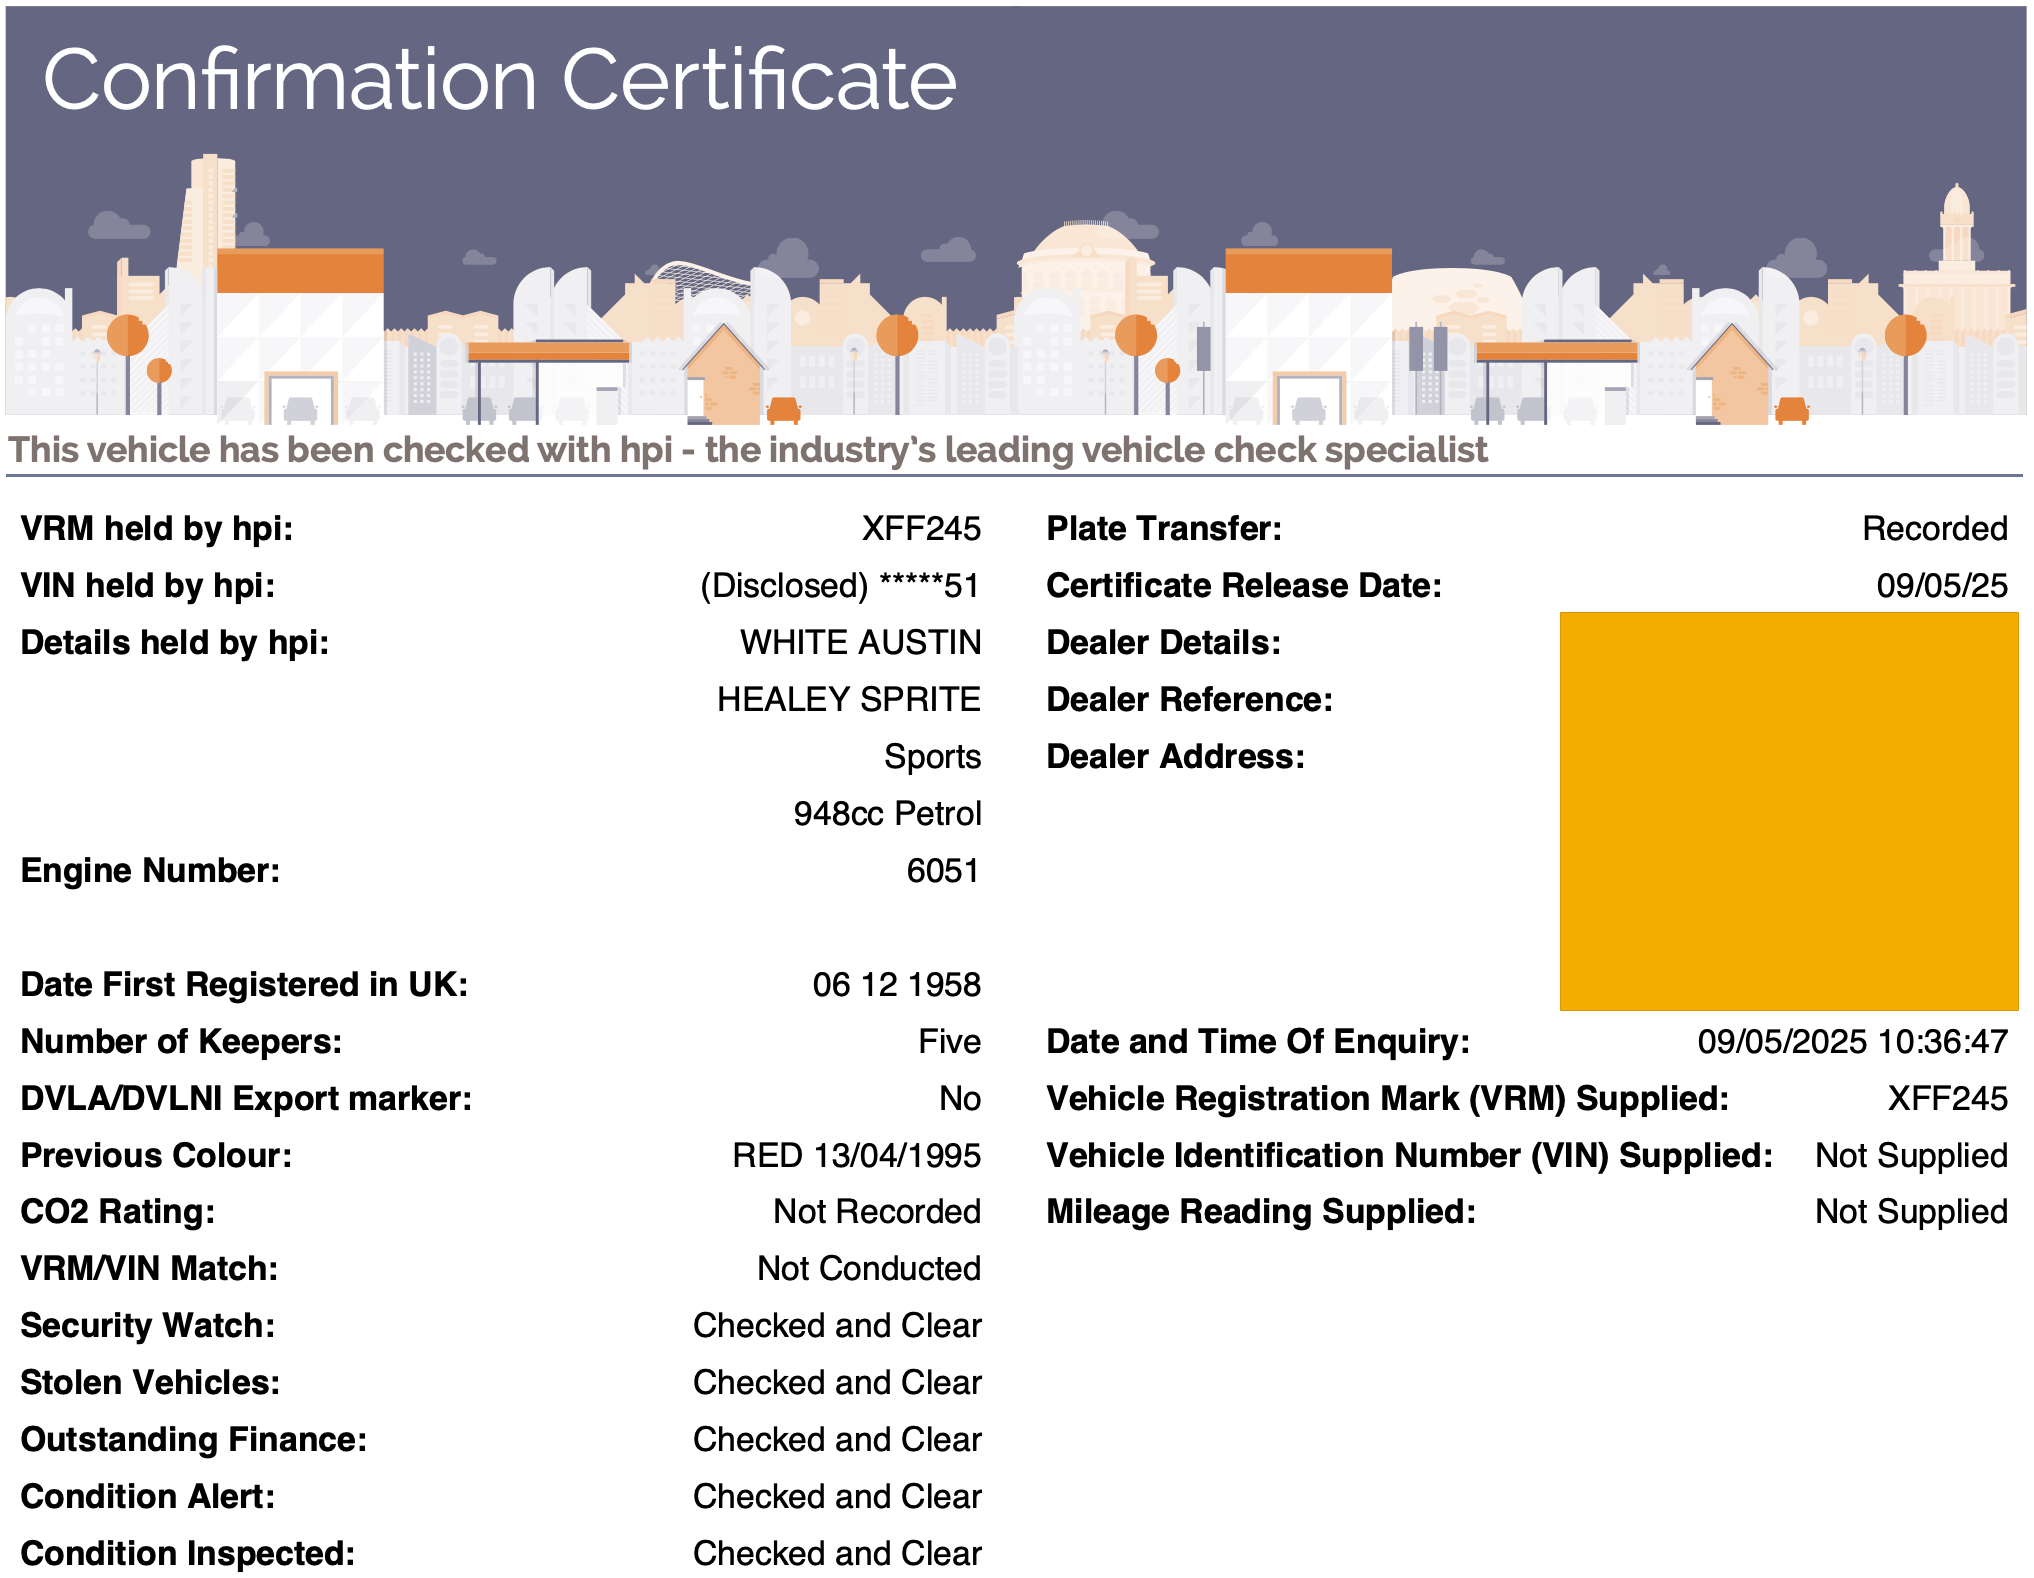This screenshot has height=1578, width=2034.
Task: Select the XFF245 value beside VRM held by hpi
Action: point(921,528)
